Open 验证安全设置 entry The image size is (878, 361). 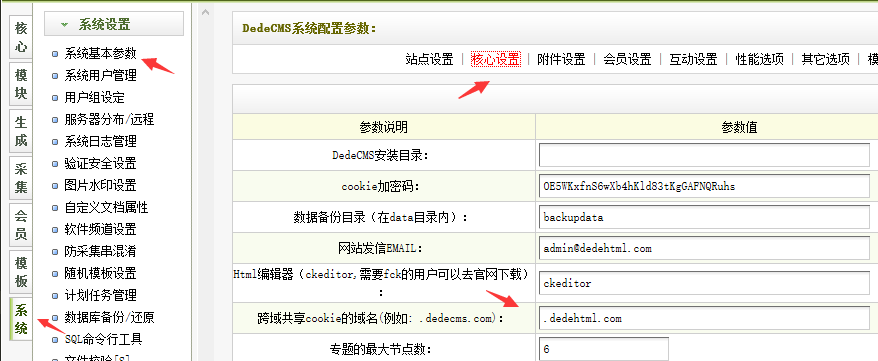pos(100,163)
